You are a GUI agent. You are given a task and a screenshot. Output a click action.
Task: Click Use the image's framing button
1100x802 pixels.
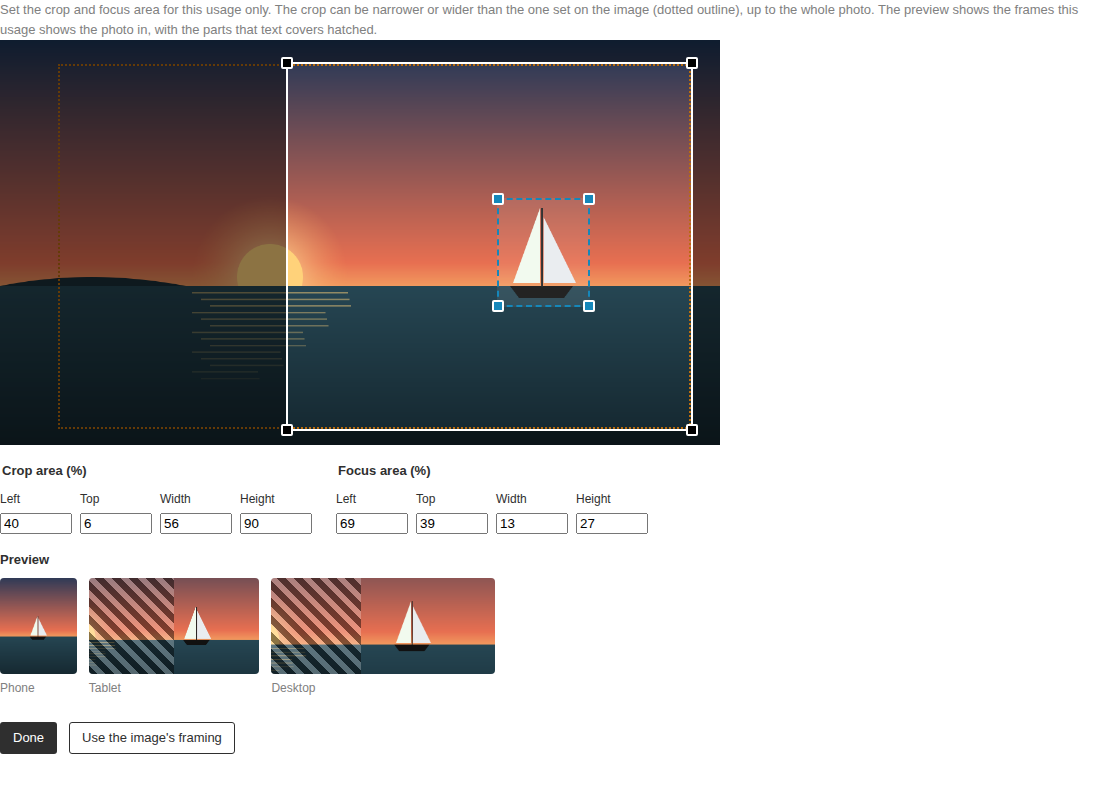(x=152, y=737)
